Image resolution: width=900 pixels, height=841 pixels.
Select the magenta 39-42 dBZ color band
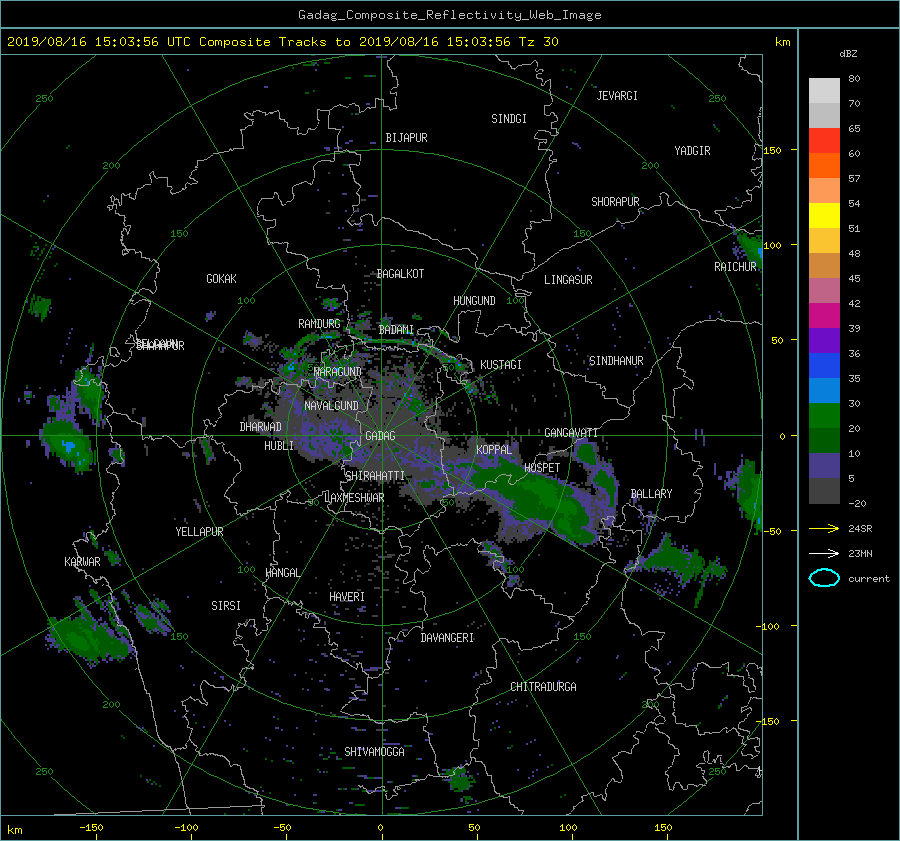(x=824, y=315)
